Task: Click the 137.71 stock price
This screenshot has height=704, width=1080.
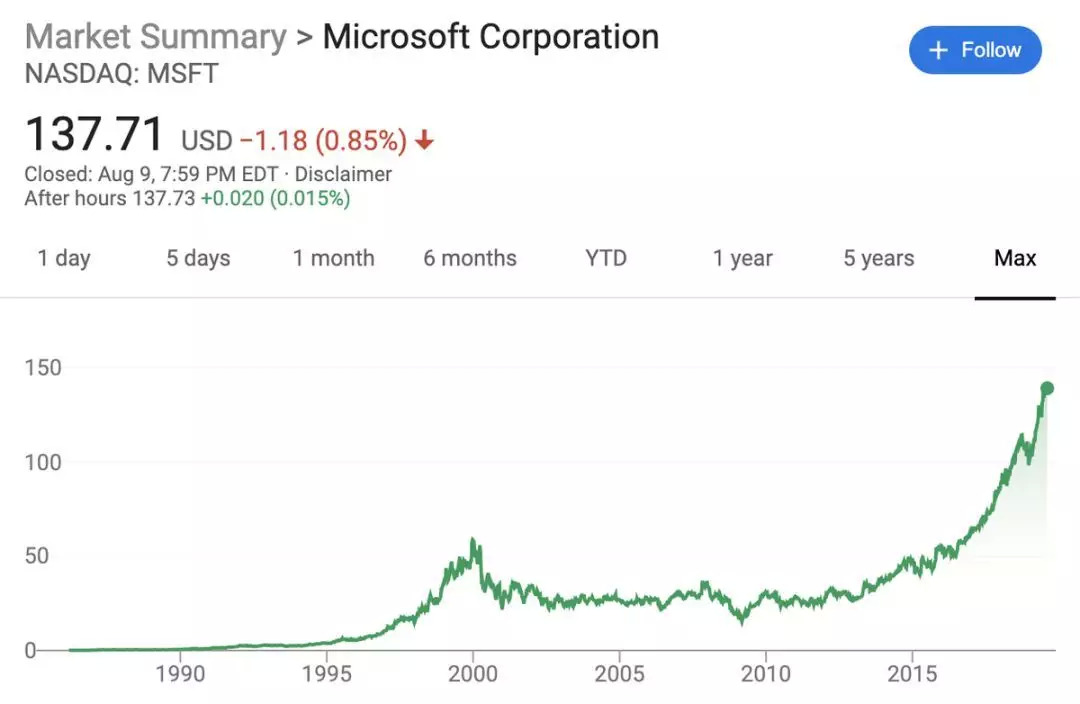Action: 94,135
